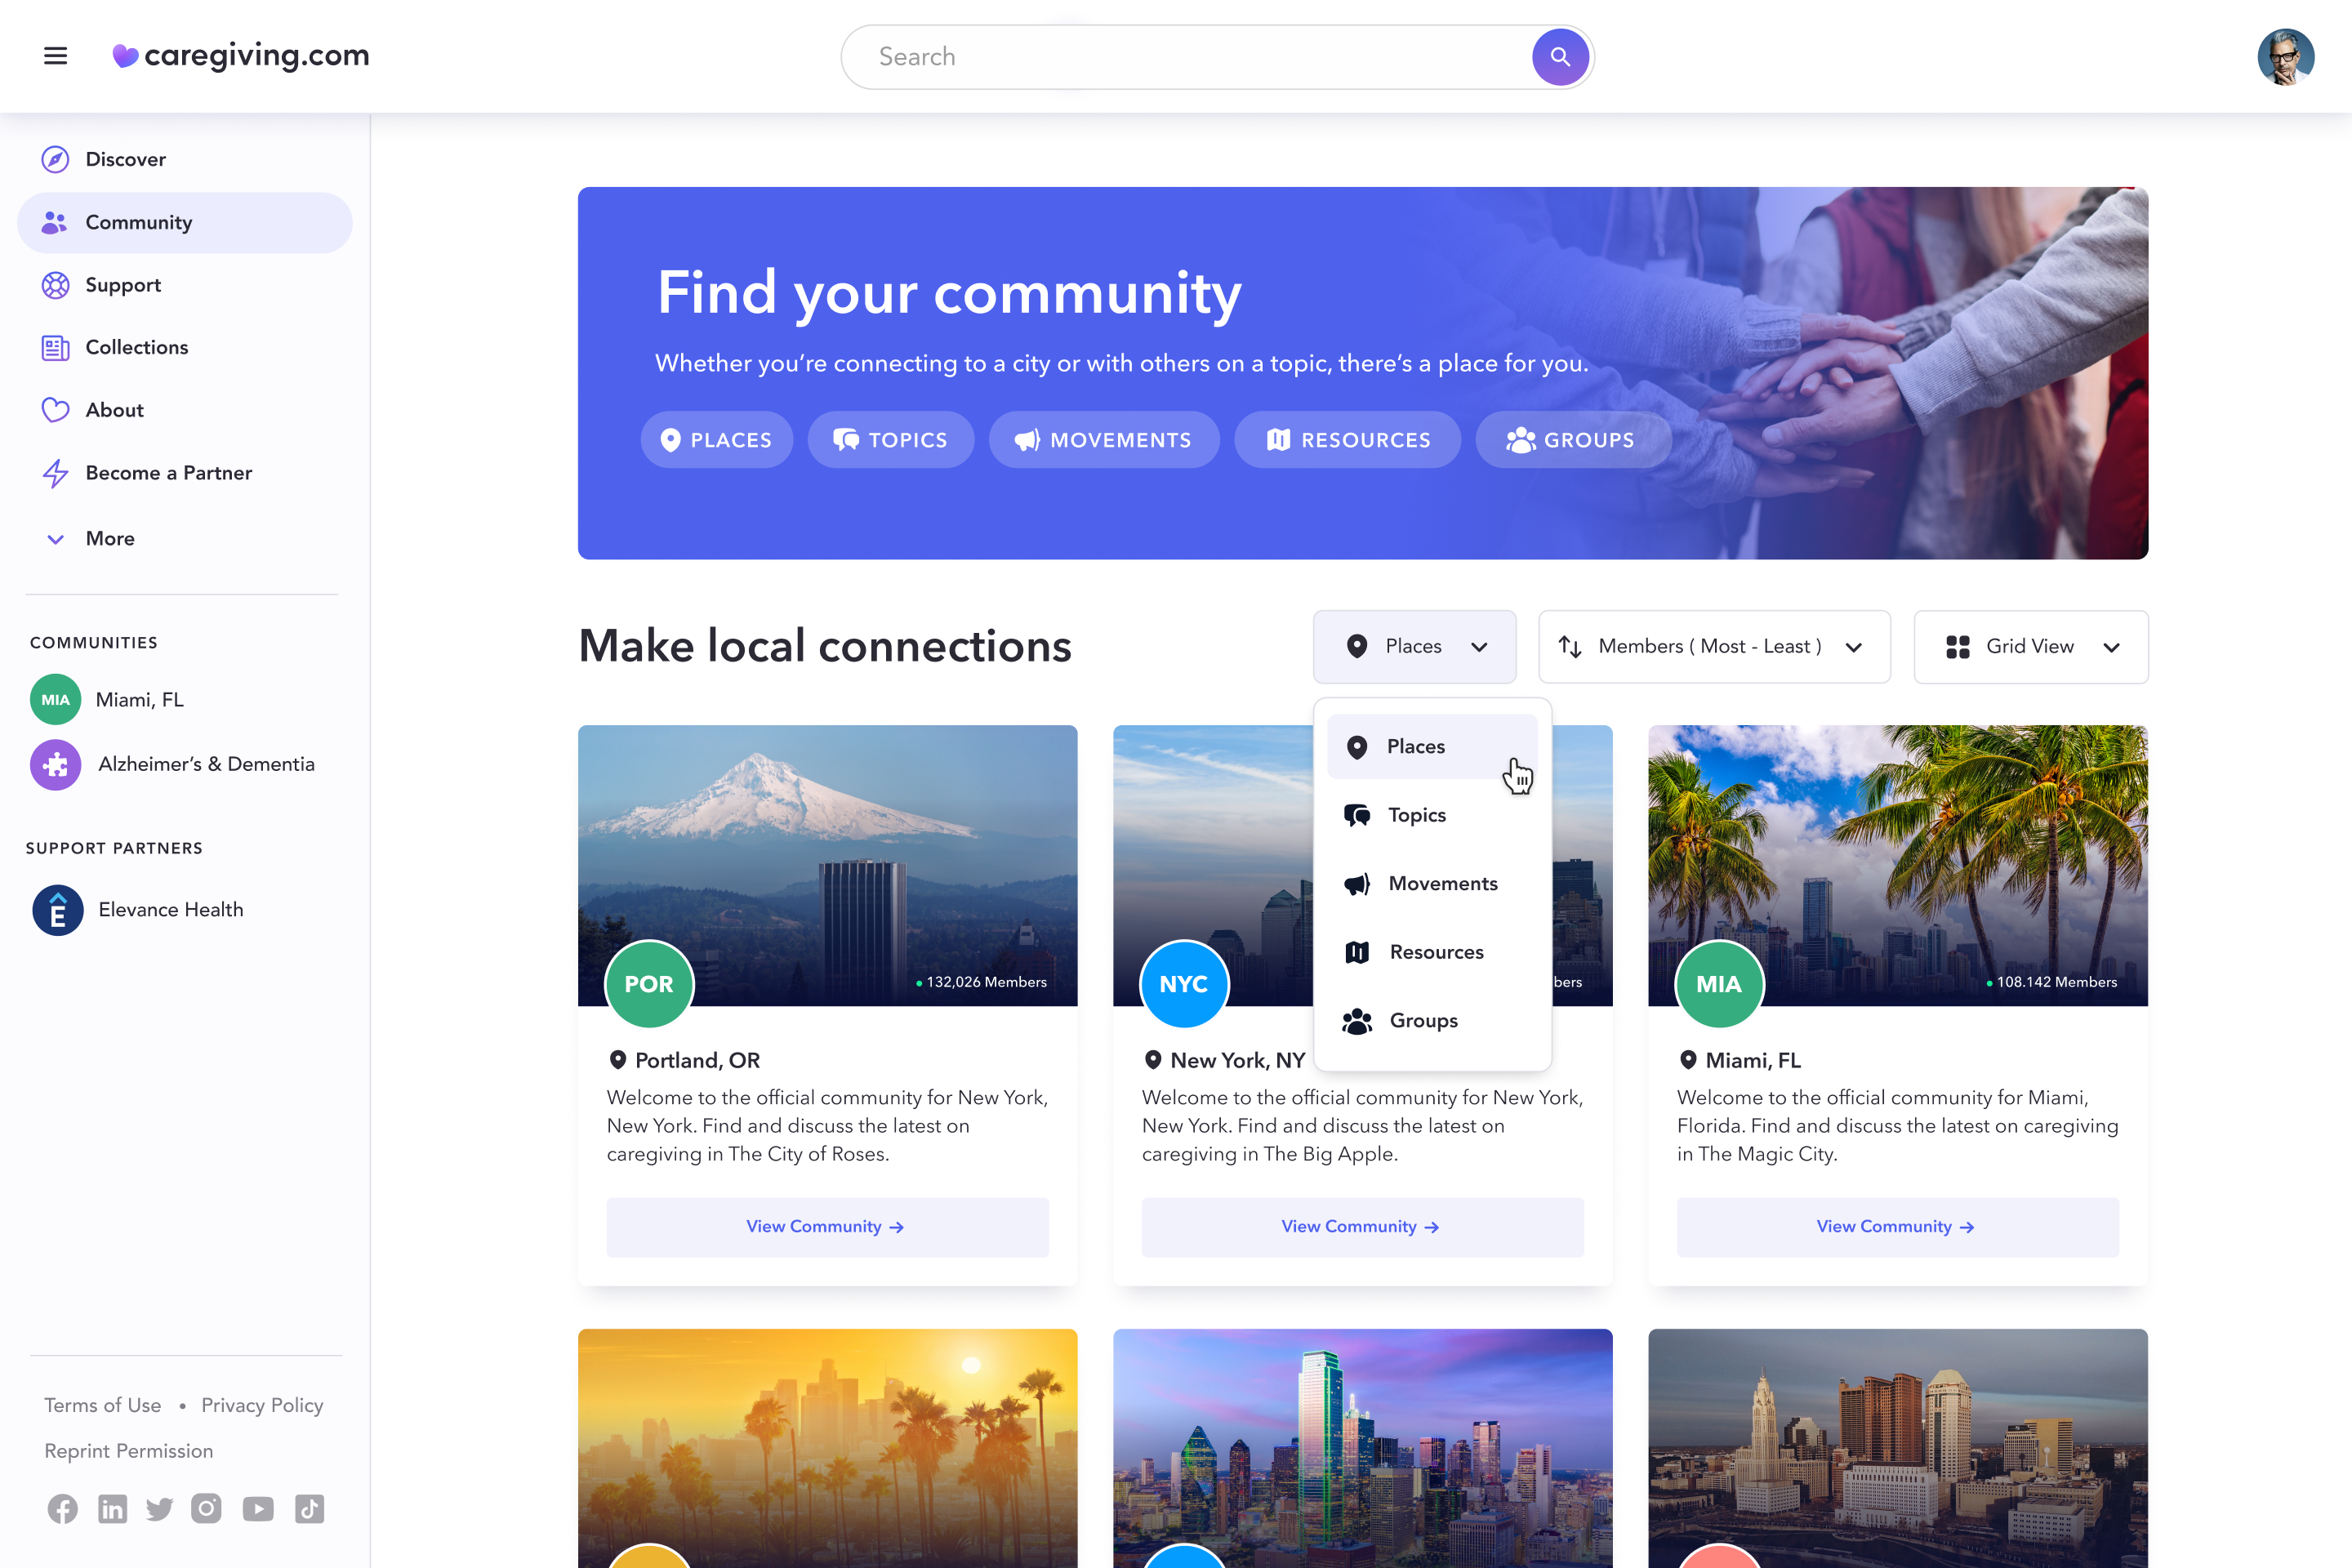
Task: Click the Elevance Health logo icon
Action: coord(57,910)
